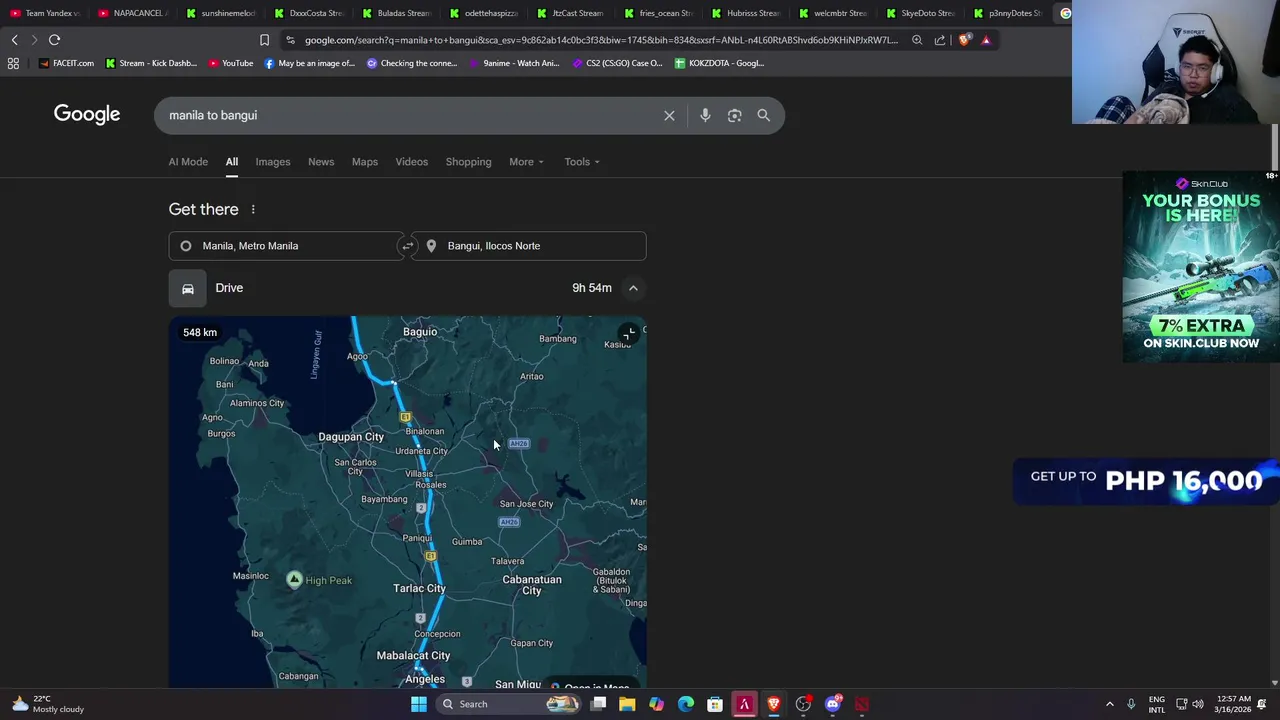Swap origin and destination with the arrows icon

pos(407,246)
